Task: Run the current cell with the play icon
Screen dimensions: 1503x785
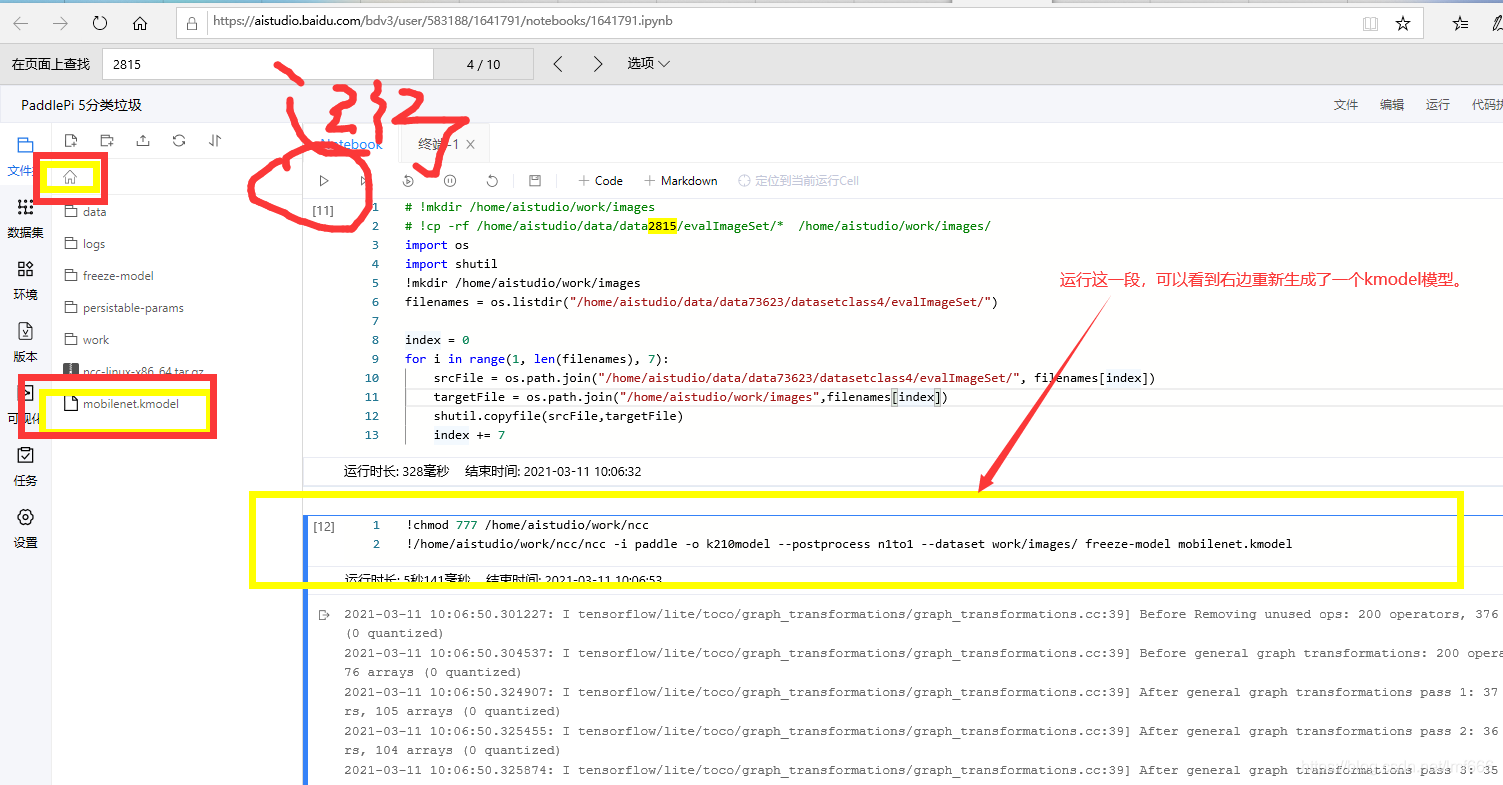Action: [x=324, y=181]
